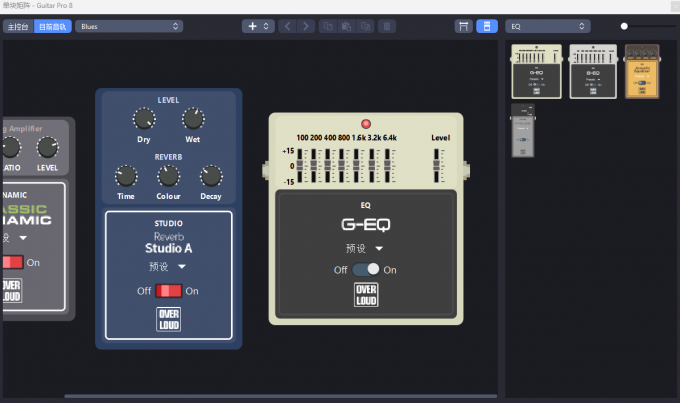This screenshot has width=680, height=403.
Task: Click the copy effect icon in toolbar
Action: coord(327,26)
